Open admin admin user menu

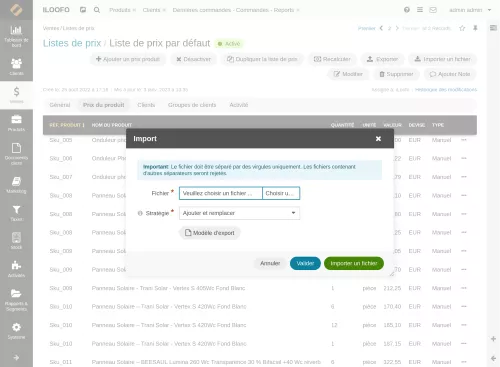(x=470, y=10)
